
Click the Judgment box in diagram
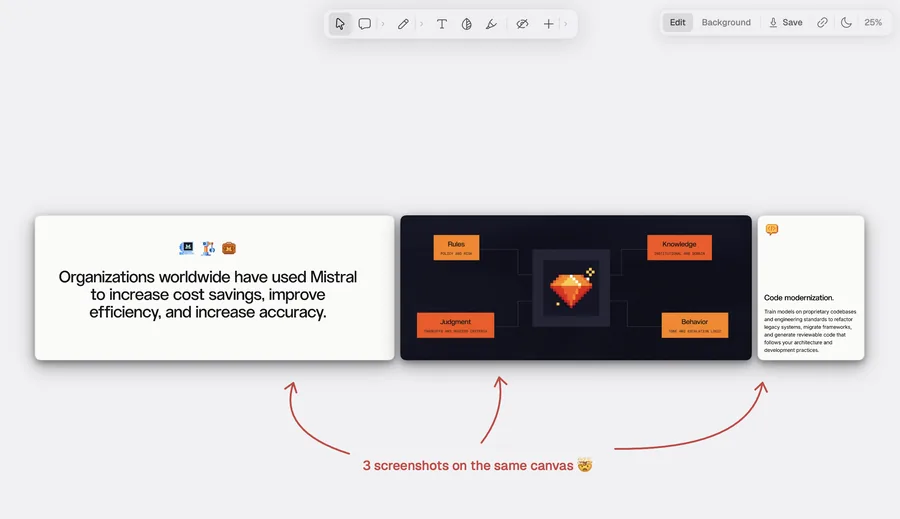[x=455, y=325]
